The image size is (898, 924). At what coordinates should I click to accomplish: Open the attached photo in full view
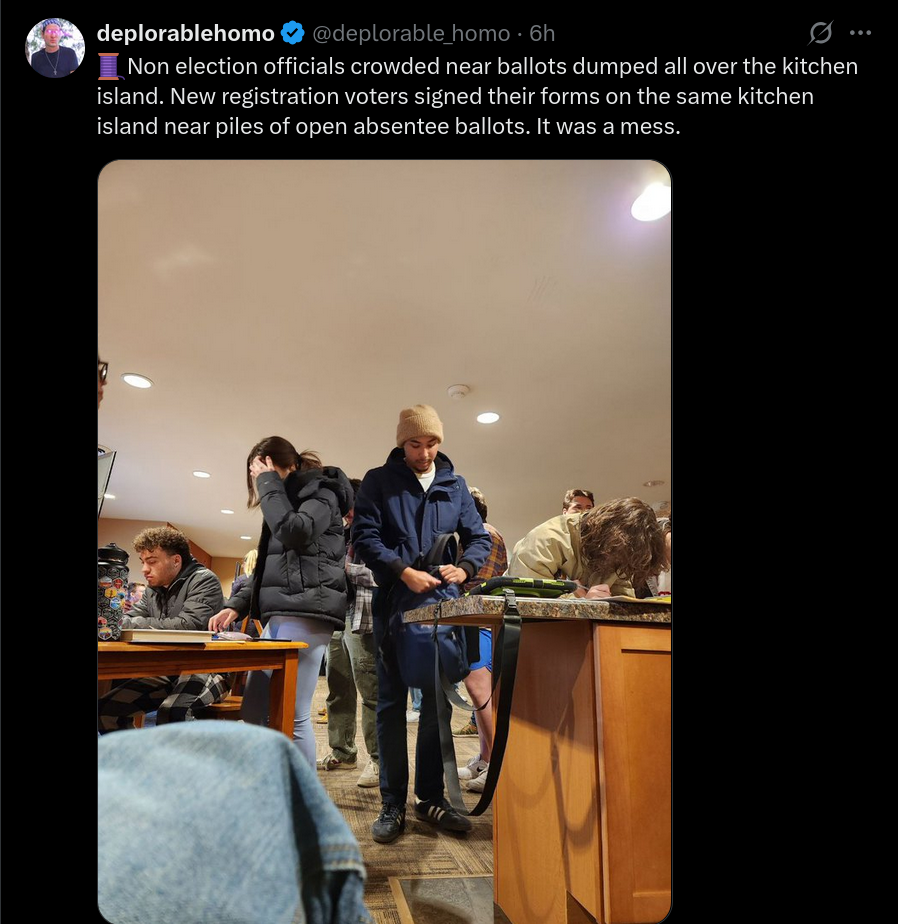point(384,542)
